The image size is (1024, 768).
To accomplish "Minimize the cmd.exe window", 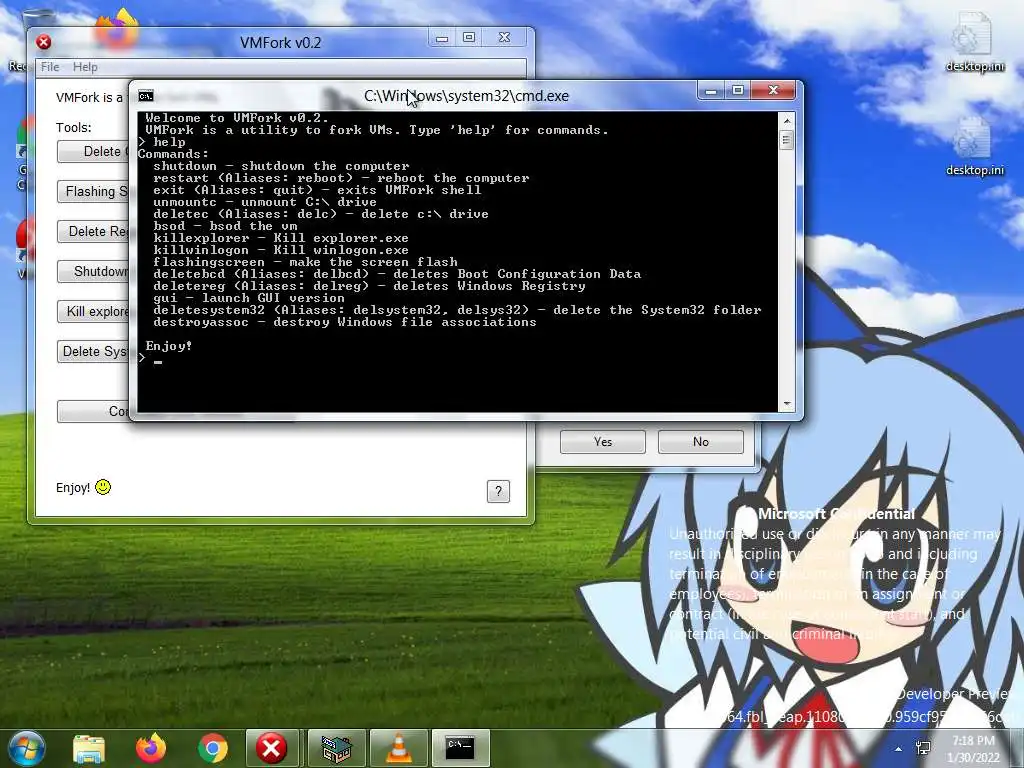I will [711, 91].
